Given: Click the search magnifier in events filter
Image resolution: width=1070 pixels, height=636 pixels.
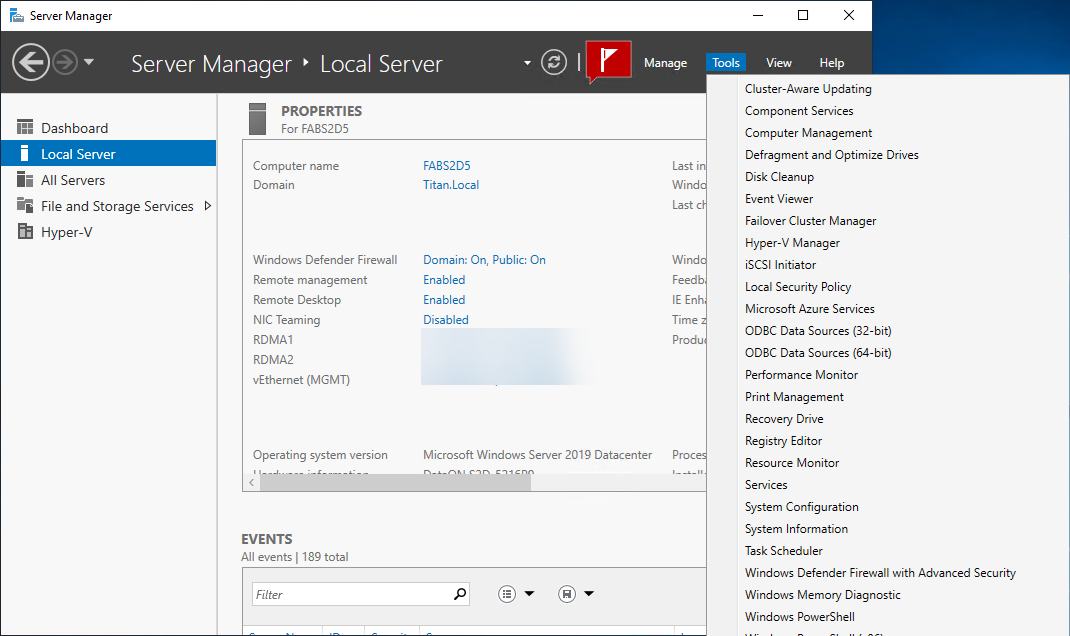Looking at the screenshot, I should tap(459, 594).
